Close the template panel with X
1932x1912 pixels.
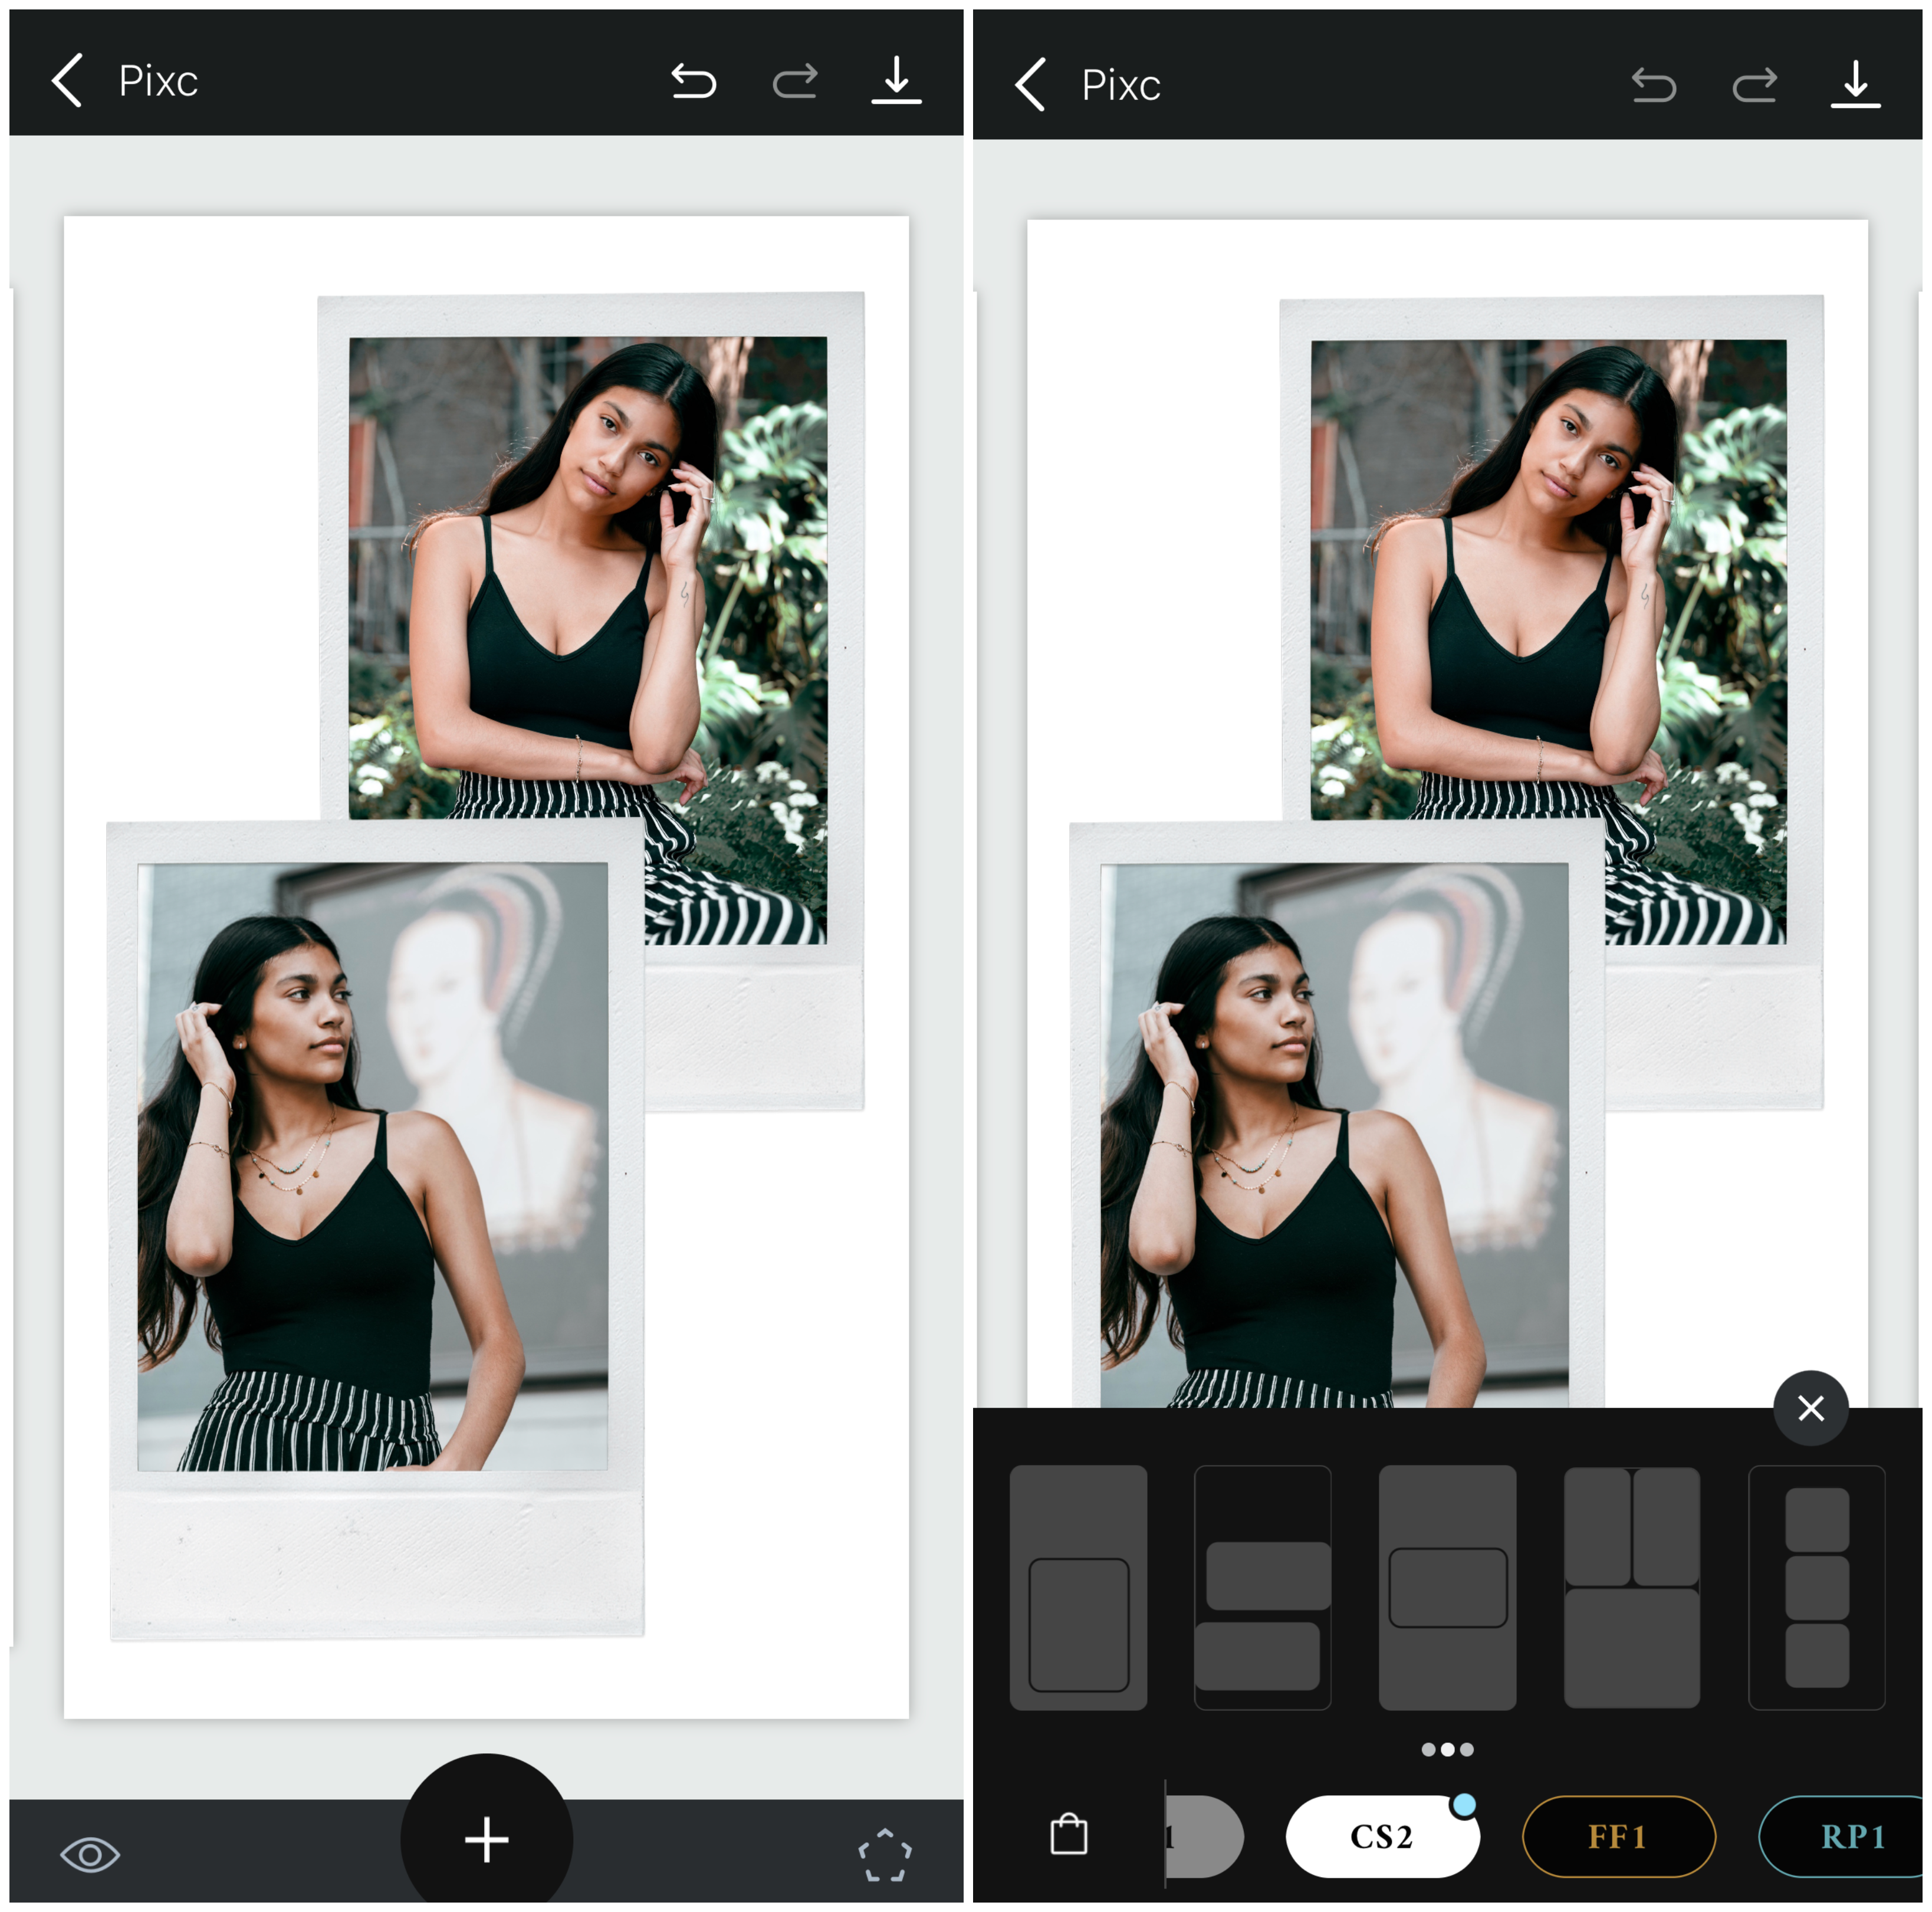click(x=1810, y=1408)
